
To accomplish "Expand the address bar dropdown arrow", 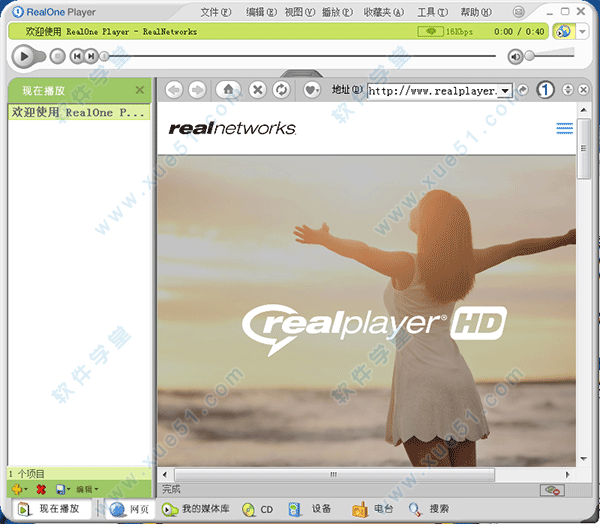I will 505,91.
